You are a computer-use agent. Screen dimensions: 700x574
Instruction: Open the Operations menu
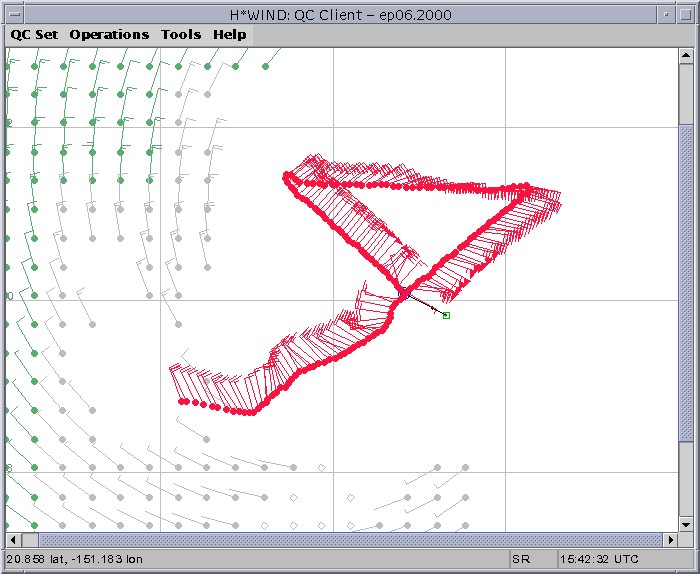point(109,34)
